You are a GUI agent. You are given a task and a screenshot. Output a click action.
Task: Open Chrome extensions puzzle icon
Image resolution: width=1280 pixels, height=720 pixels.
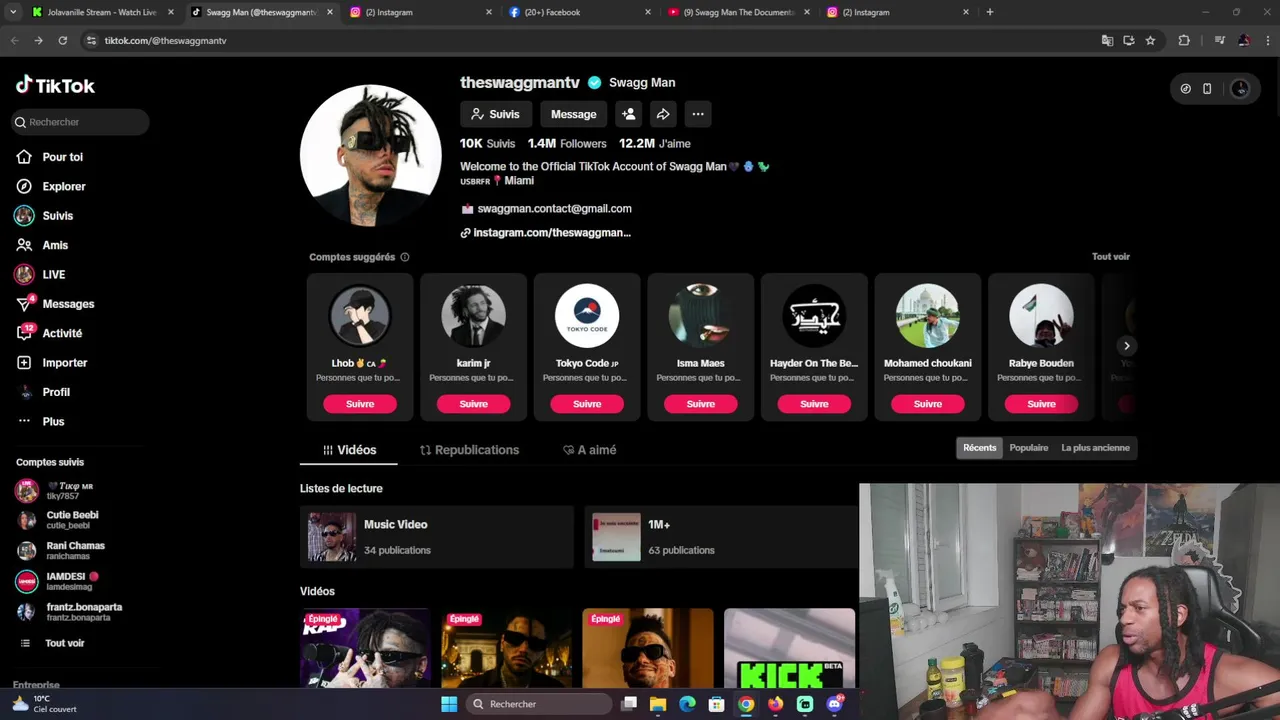[x=1184, y=40]
